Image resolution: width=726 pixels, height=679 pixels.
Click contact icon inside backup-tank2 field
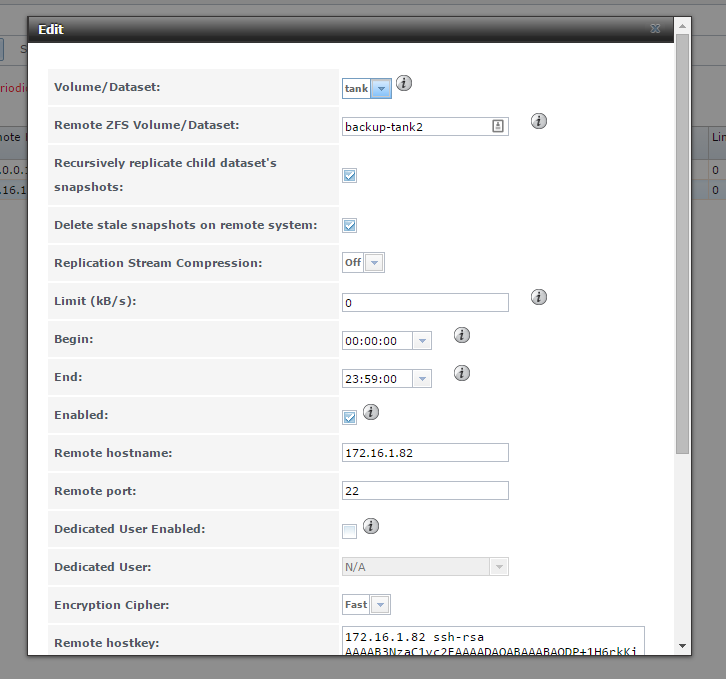pos(498,126)
